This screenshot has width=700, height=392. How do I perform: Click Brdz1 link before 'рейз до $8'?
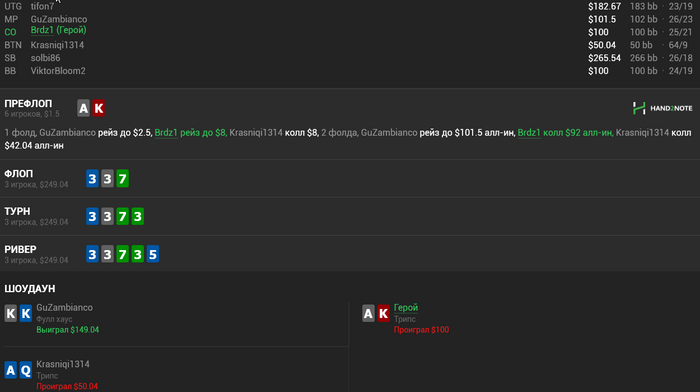click(x=166, y=133)
